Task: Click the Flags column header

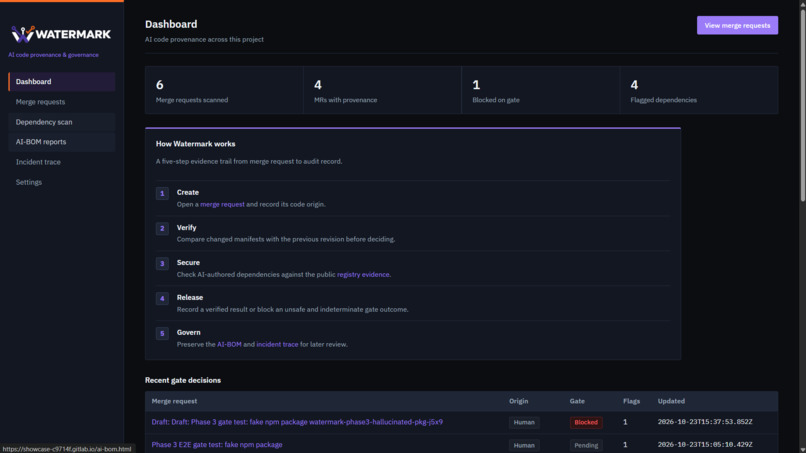Action: coord(631,401)
